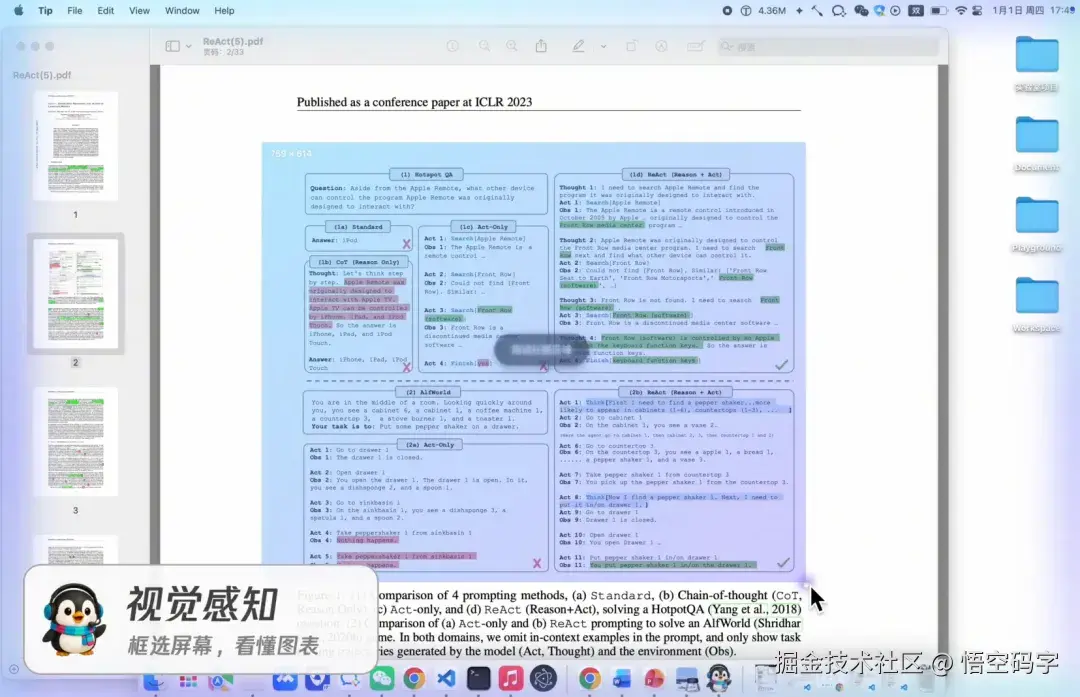Show the Markup toolbar icon
The width and height of the screenshot is (1080, 697).
[661, 45]
